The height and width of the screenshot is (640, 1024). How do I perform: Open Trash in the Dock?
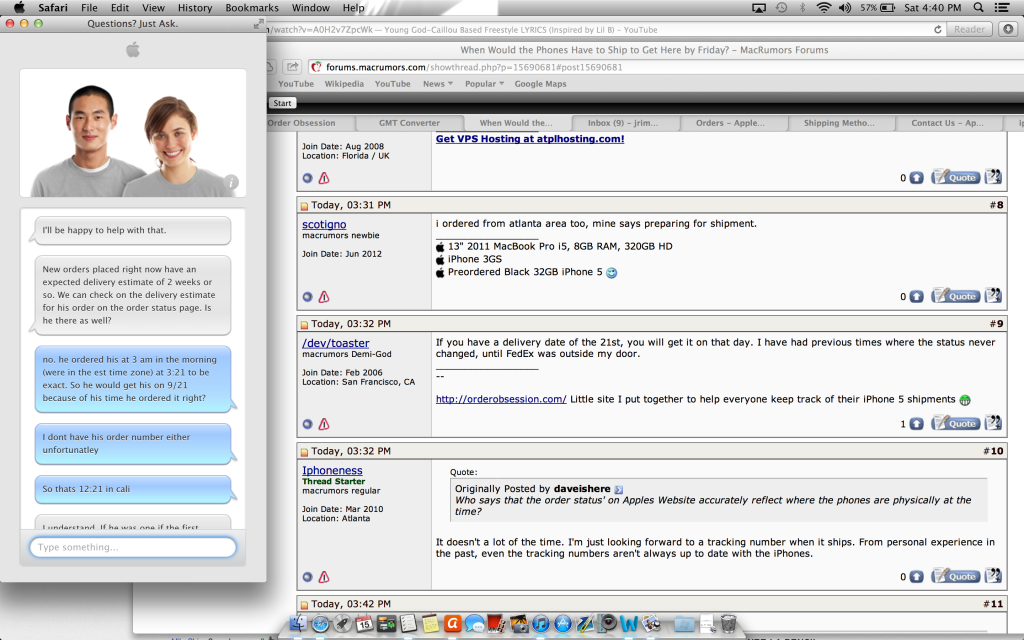coord(728,624)
